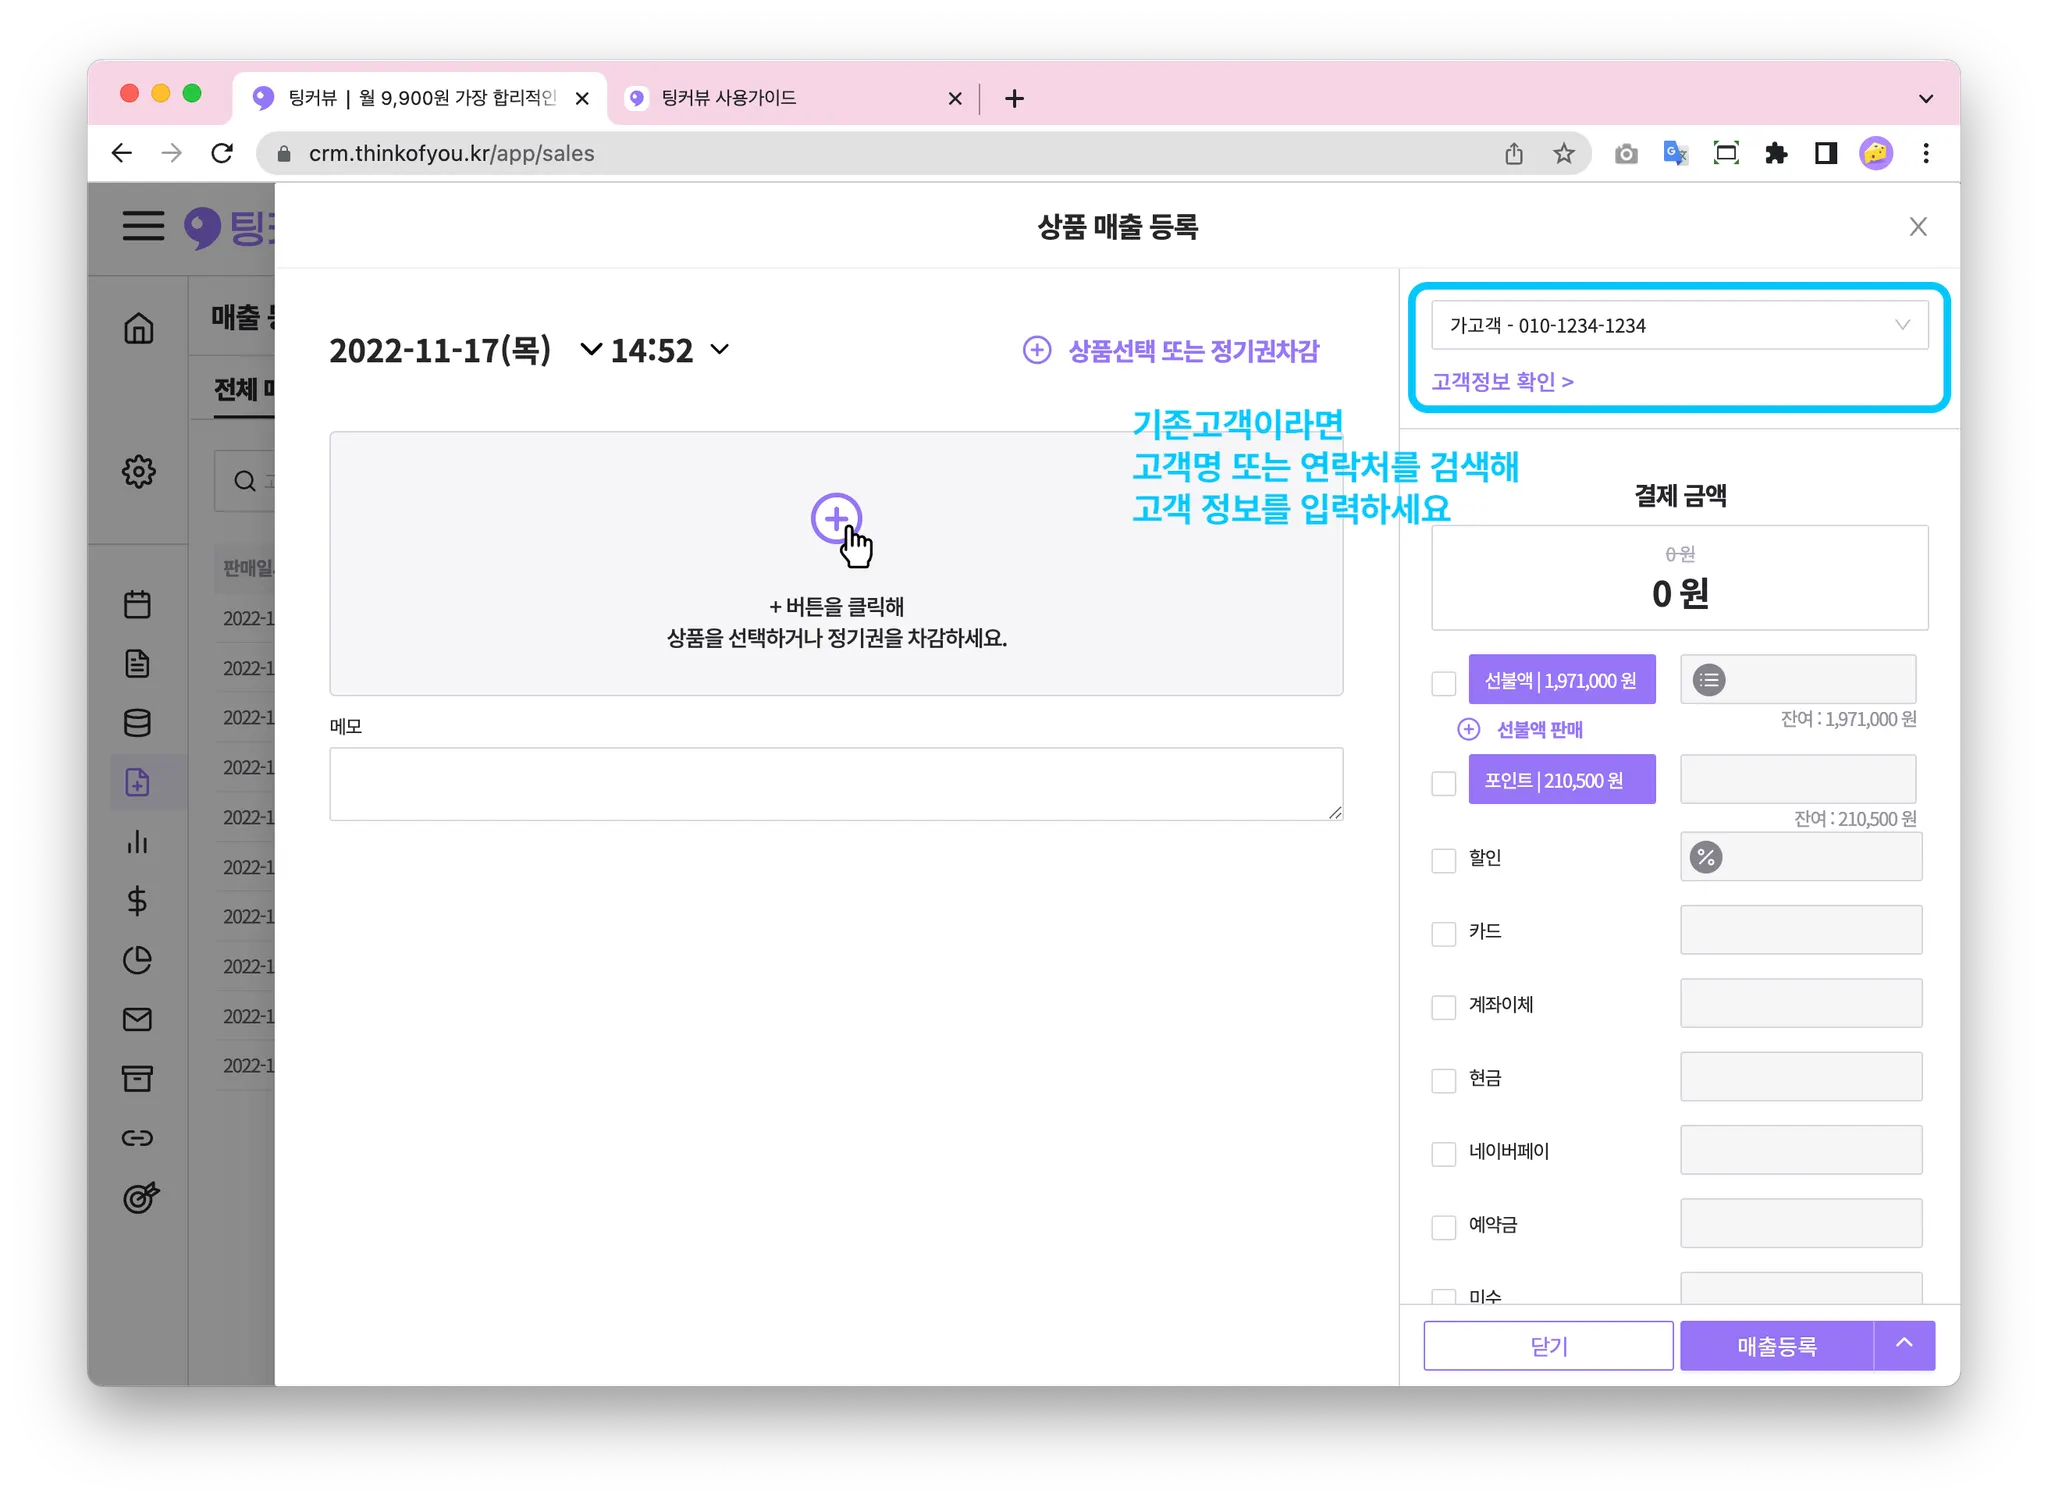Expand the arrow next to 매출등록
The height and width of the screenshot is (1502, 2048).
click(1904, 1344)
